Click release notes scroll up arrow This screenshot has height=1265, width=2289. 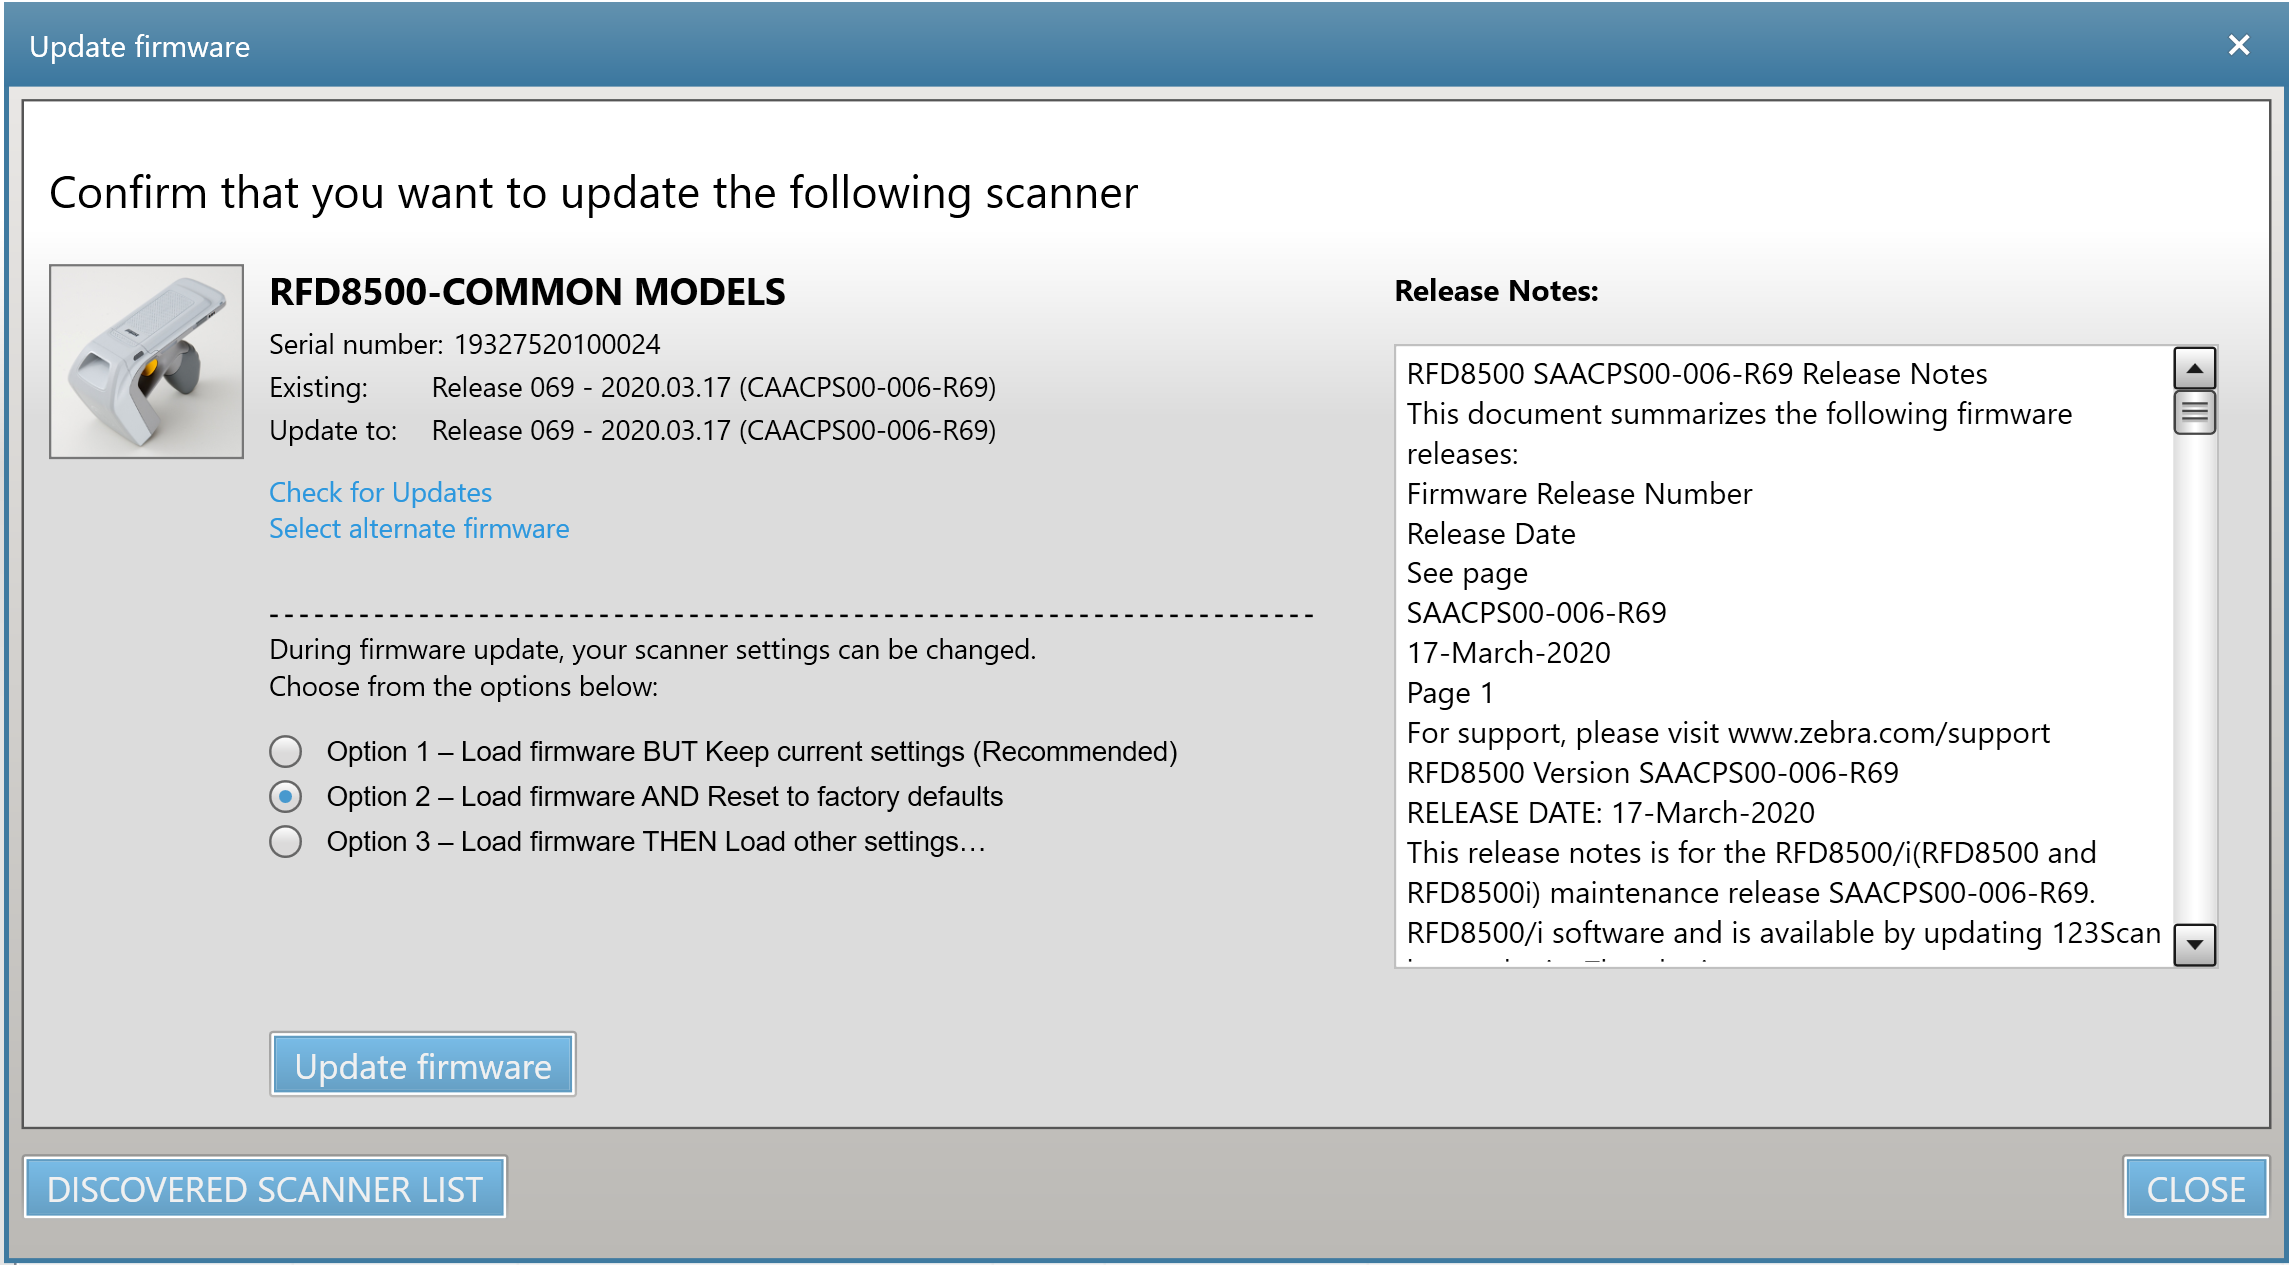pos(2195,369)
